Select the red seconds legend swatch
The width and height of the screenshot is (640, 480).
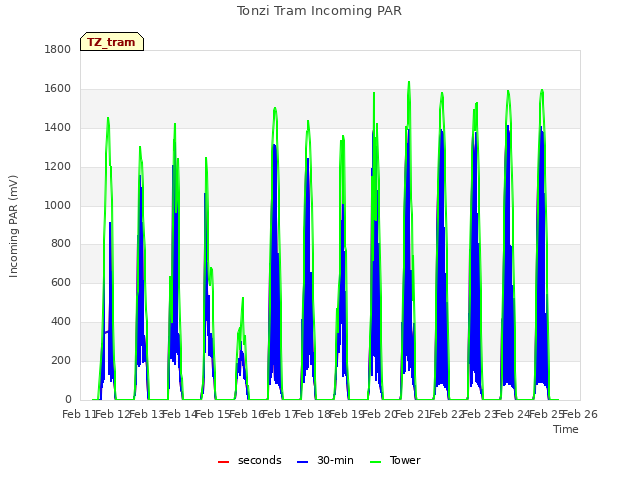(x=224, y=462)
